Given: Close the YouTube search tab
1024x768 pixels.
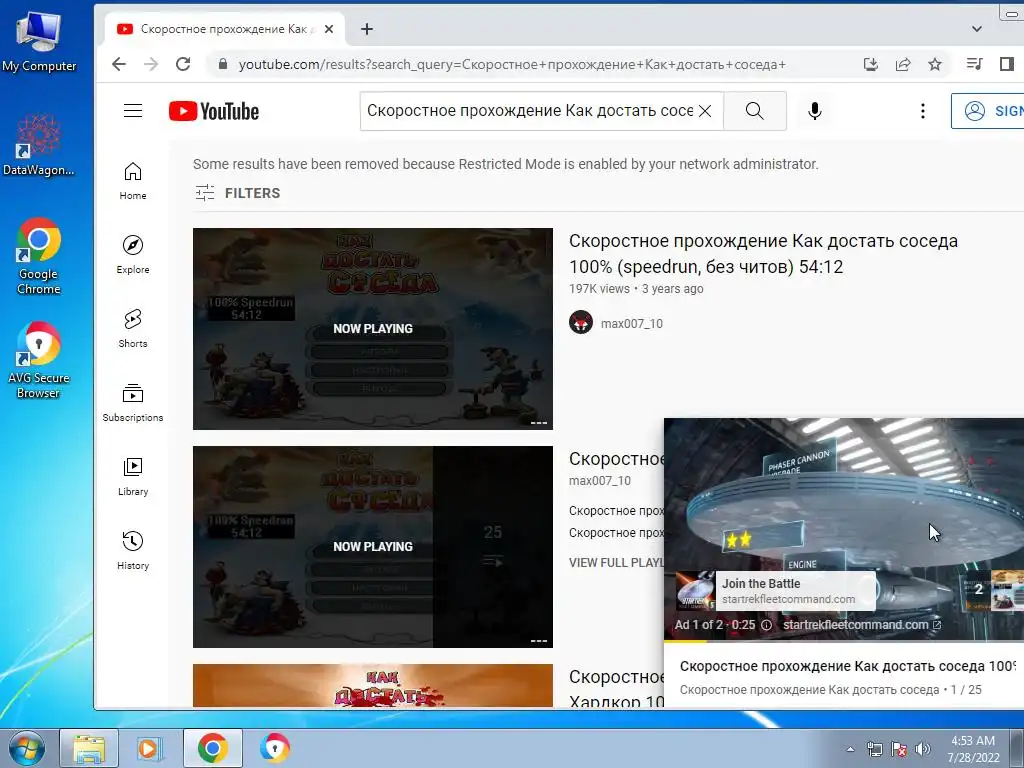Looking at the screenshot, I should (329, 29).
